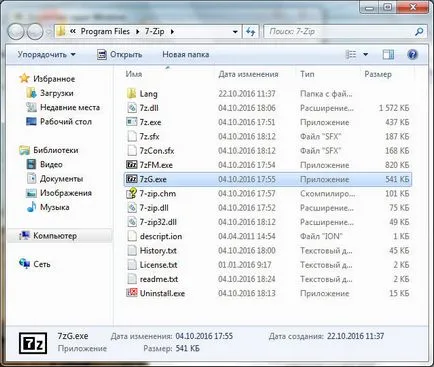
Task: Click the Новая папка button
Action: (186, 54)
